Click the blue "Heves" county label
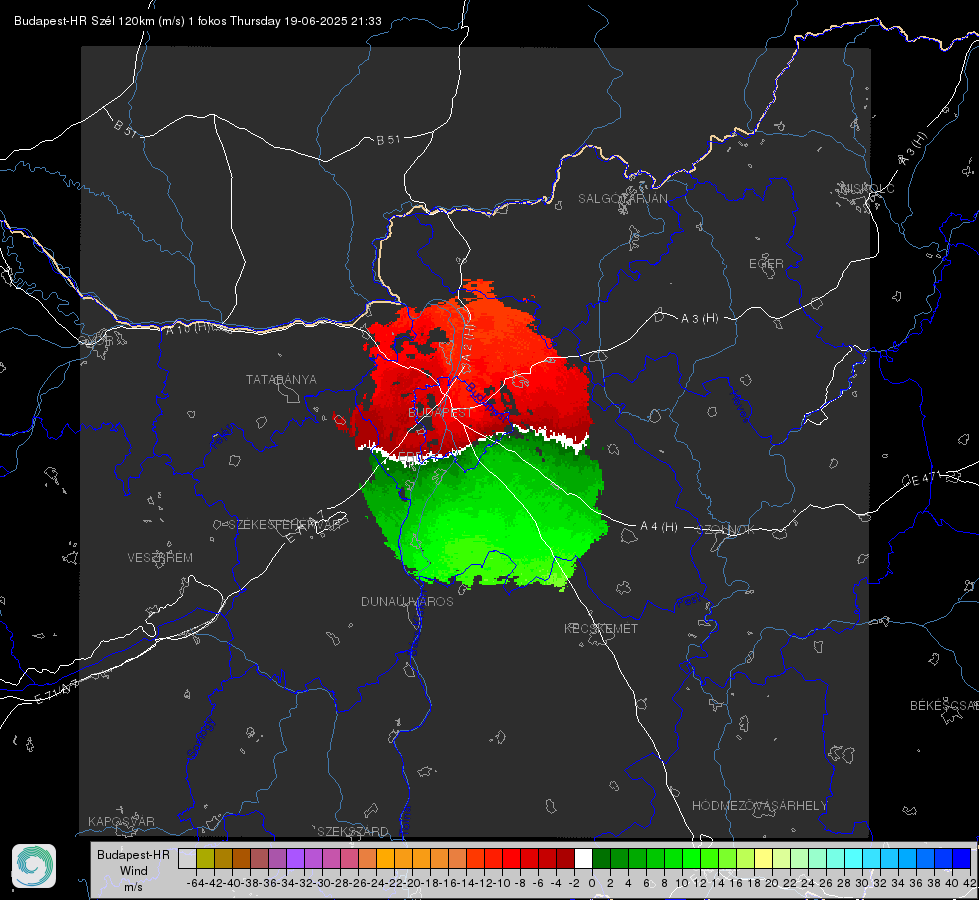 [x=739, y=407]
